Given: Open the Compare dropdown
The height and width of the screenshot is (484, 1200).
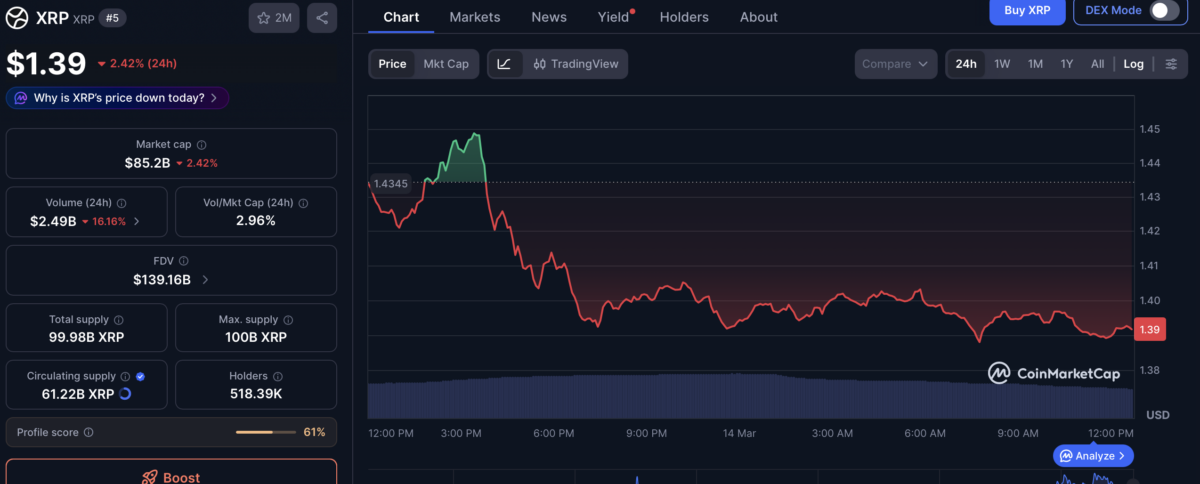Looking at the screenshot, I should pyautogui.click(x=895, y=63).
